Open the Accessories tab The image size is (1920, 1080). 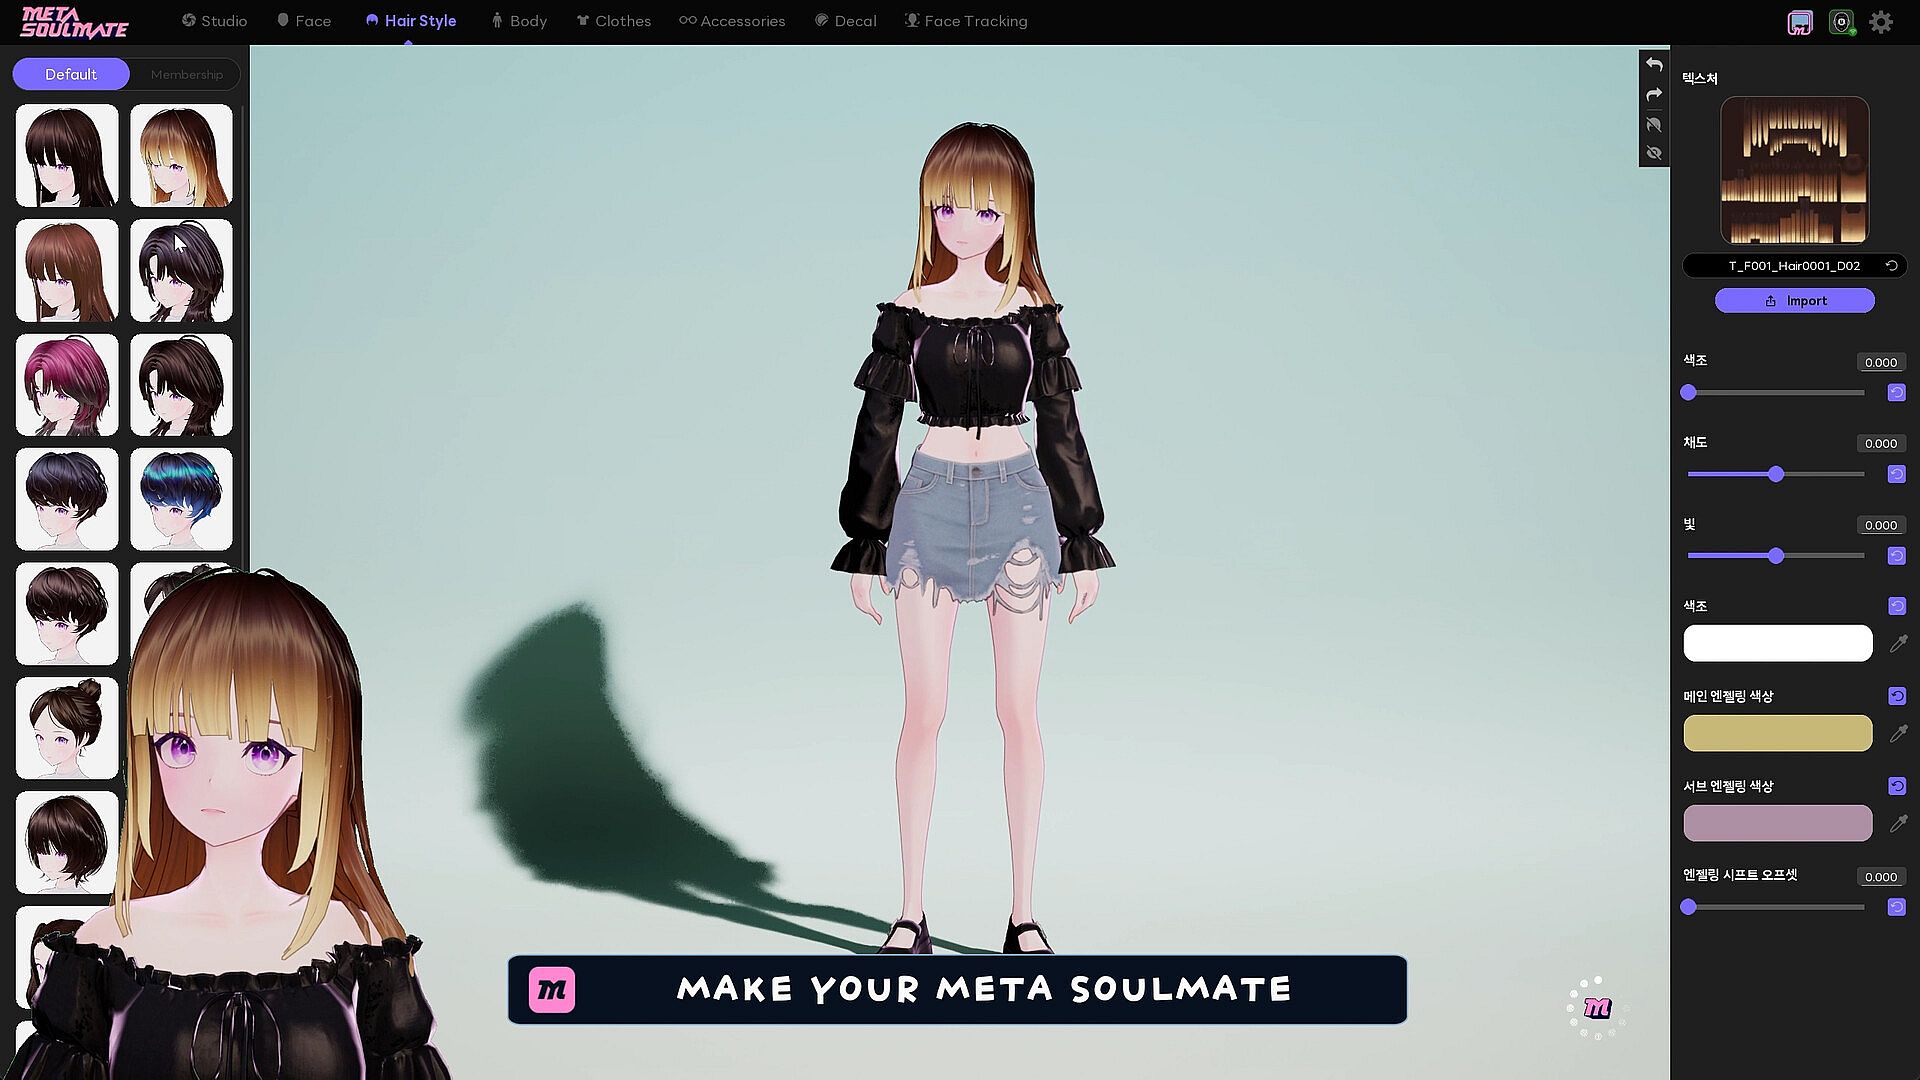(732, 21)
